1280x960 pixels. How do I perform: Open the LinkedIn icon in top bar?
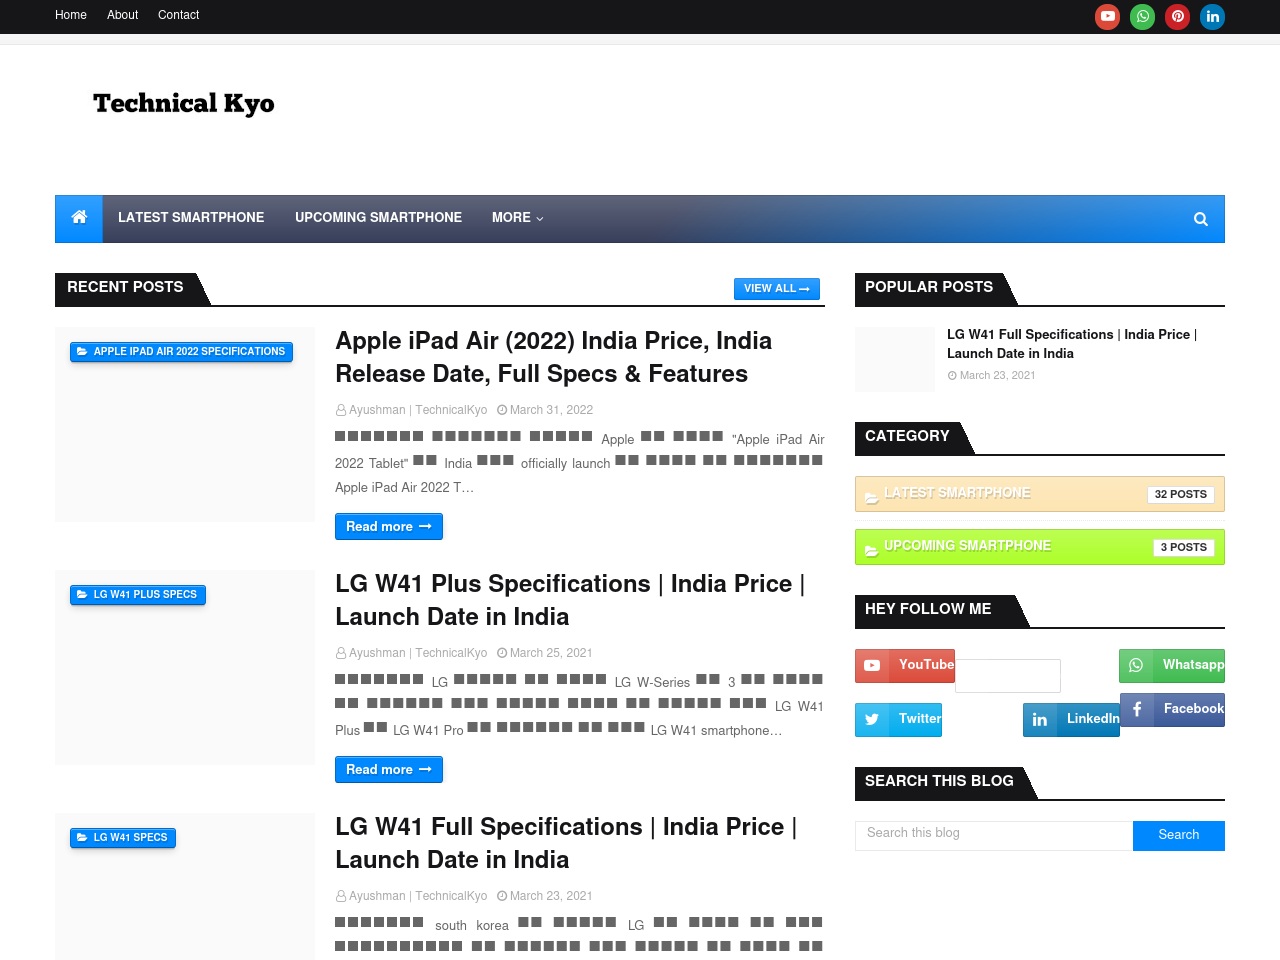pyautogui.click(x=1213, y=17)
